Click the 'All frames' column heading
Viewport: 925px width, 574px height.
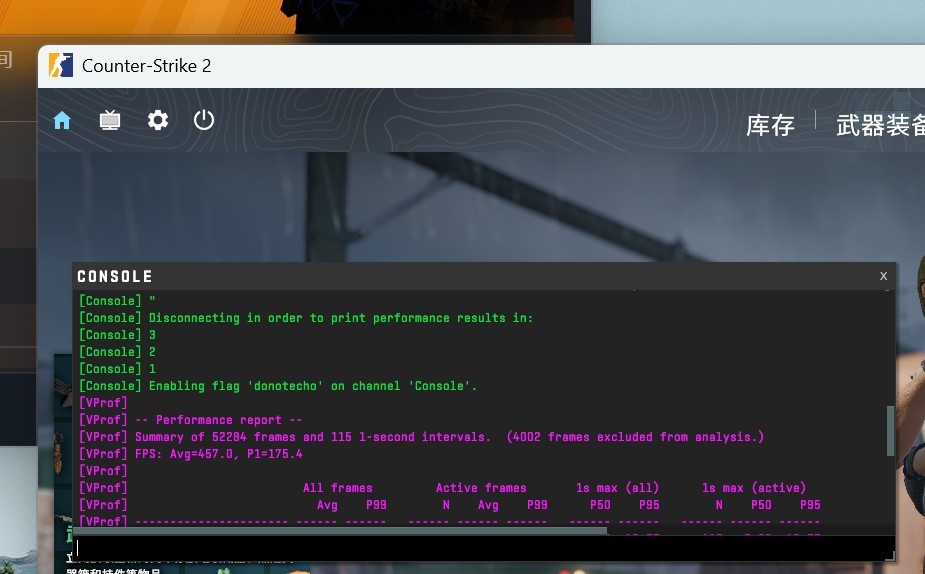click(337, 488)
